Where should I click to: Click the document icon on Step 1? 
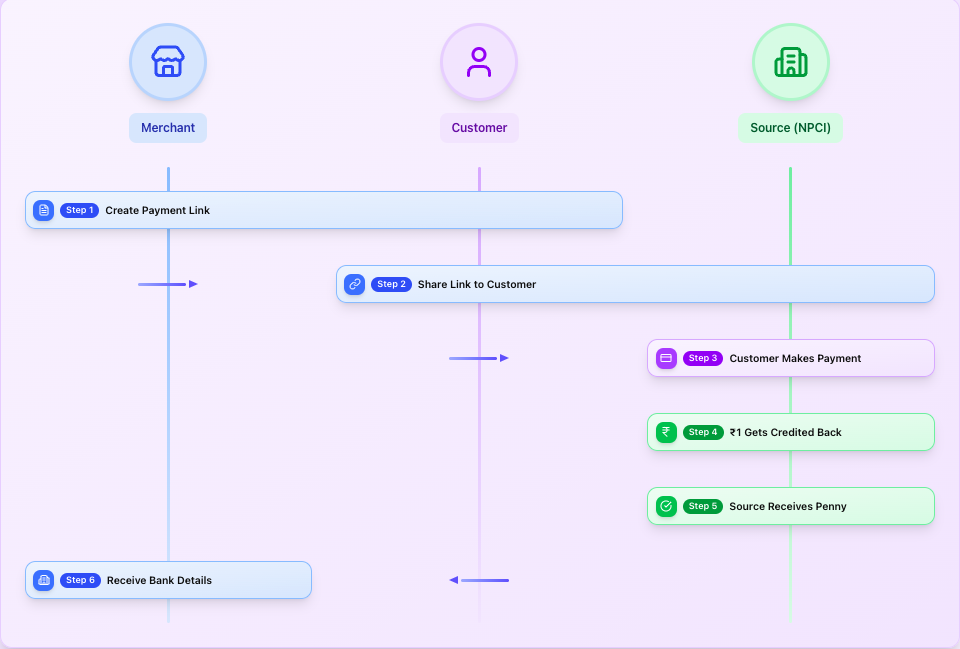click(x=43, y=210)
